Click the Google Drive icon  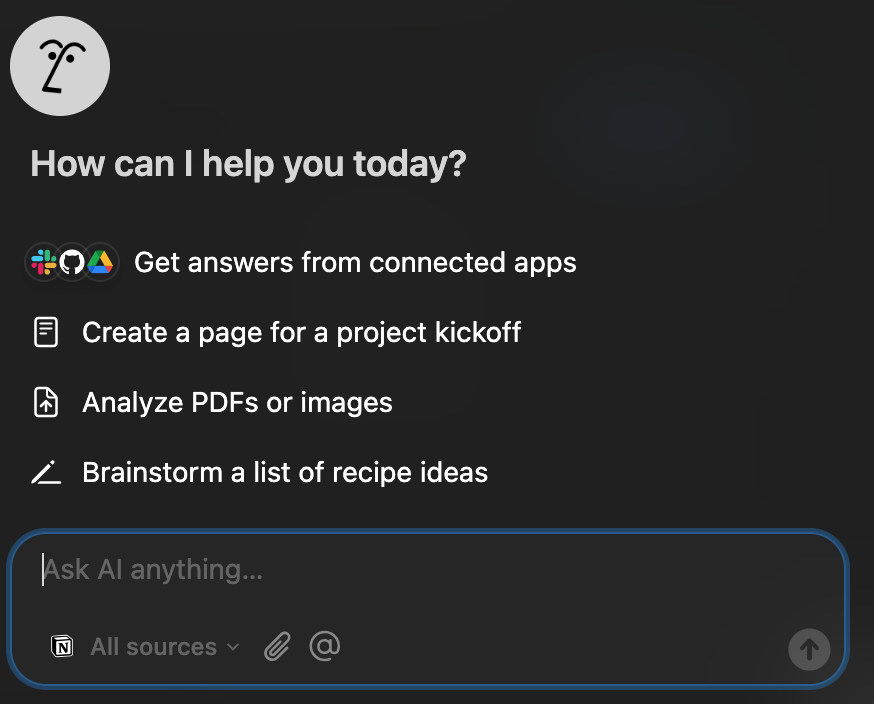[100, 262]
